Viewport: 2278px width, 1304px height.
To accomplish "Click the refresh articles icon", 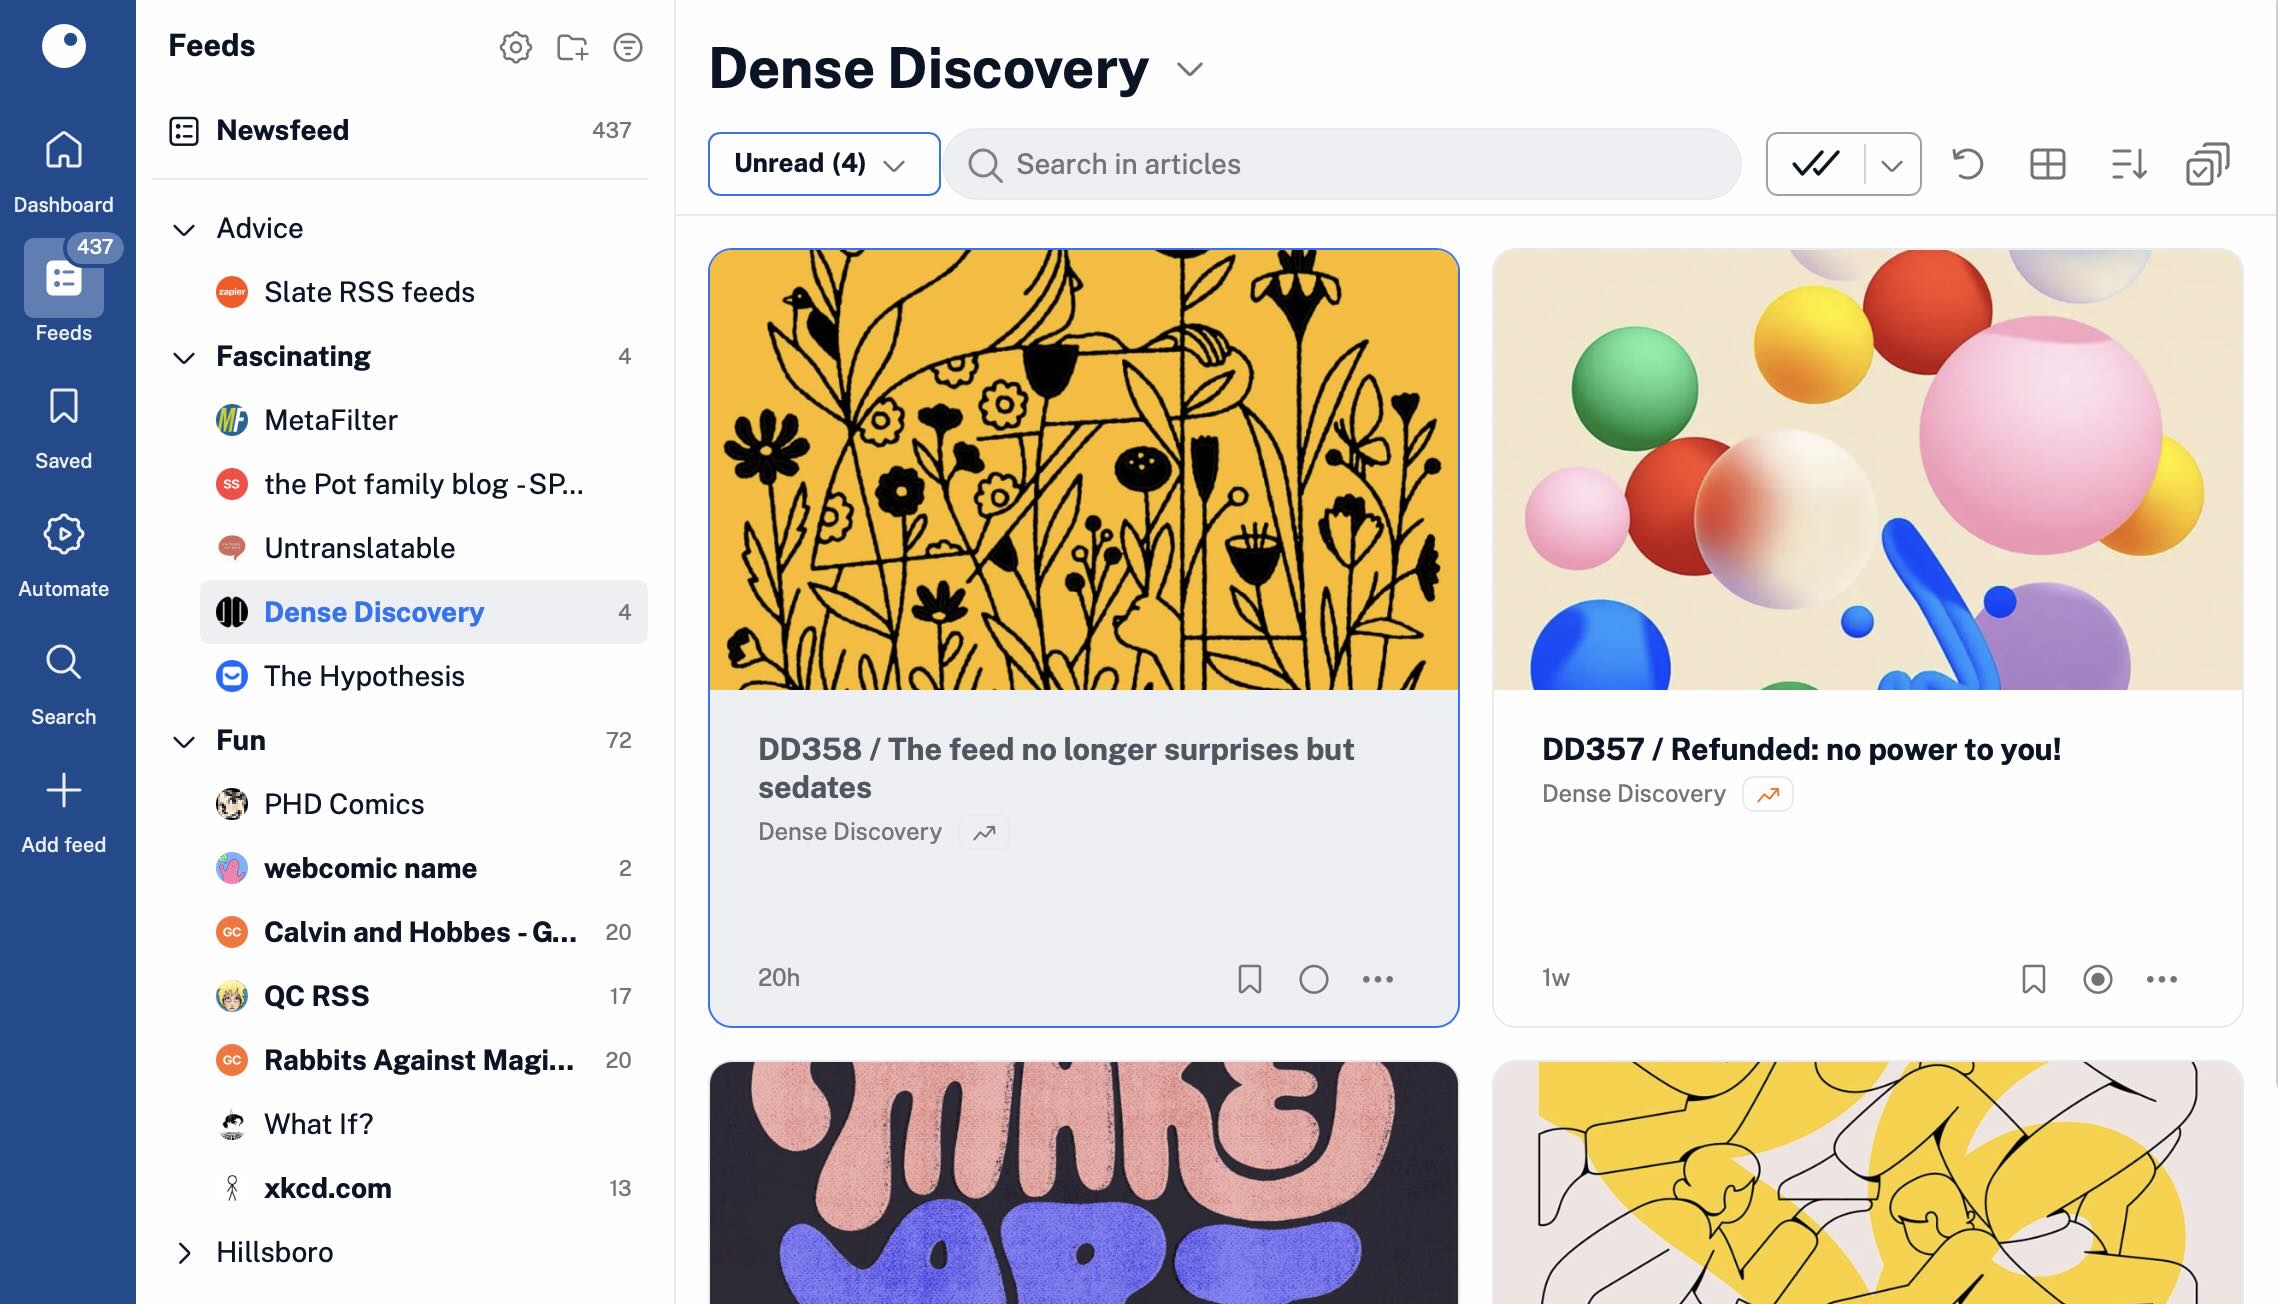I will pos(1967,164).
